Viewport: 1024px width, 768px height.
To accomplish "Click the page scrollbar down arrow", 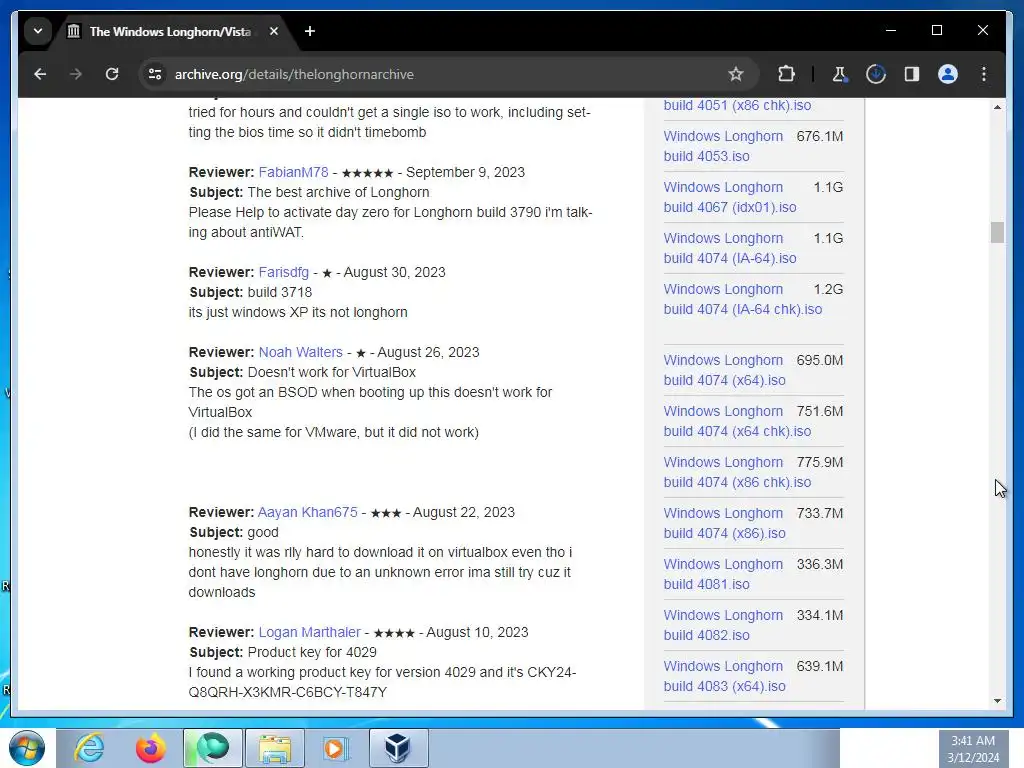I will (x=997, y=701).
